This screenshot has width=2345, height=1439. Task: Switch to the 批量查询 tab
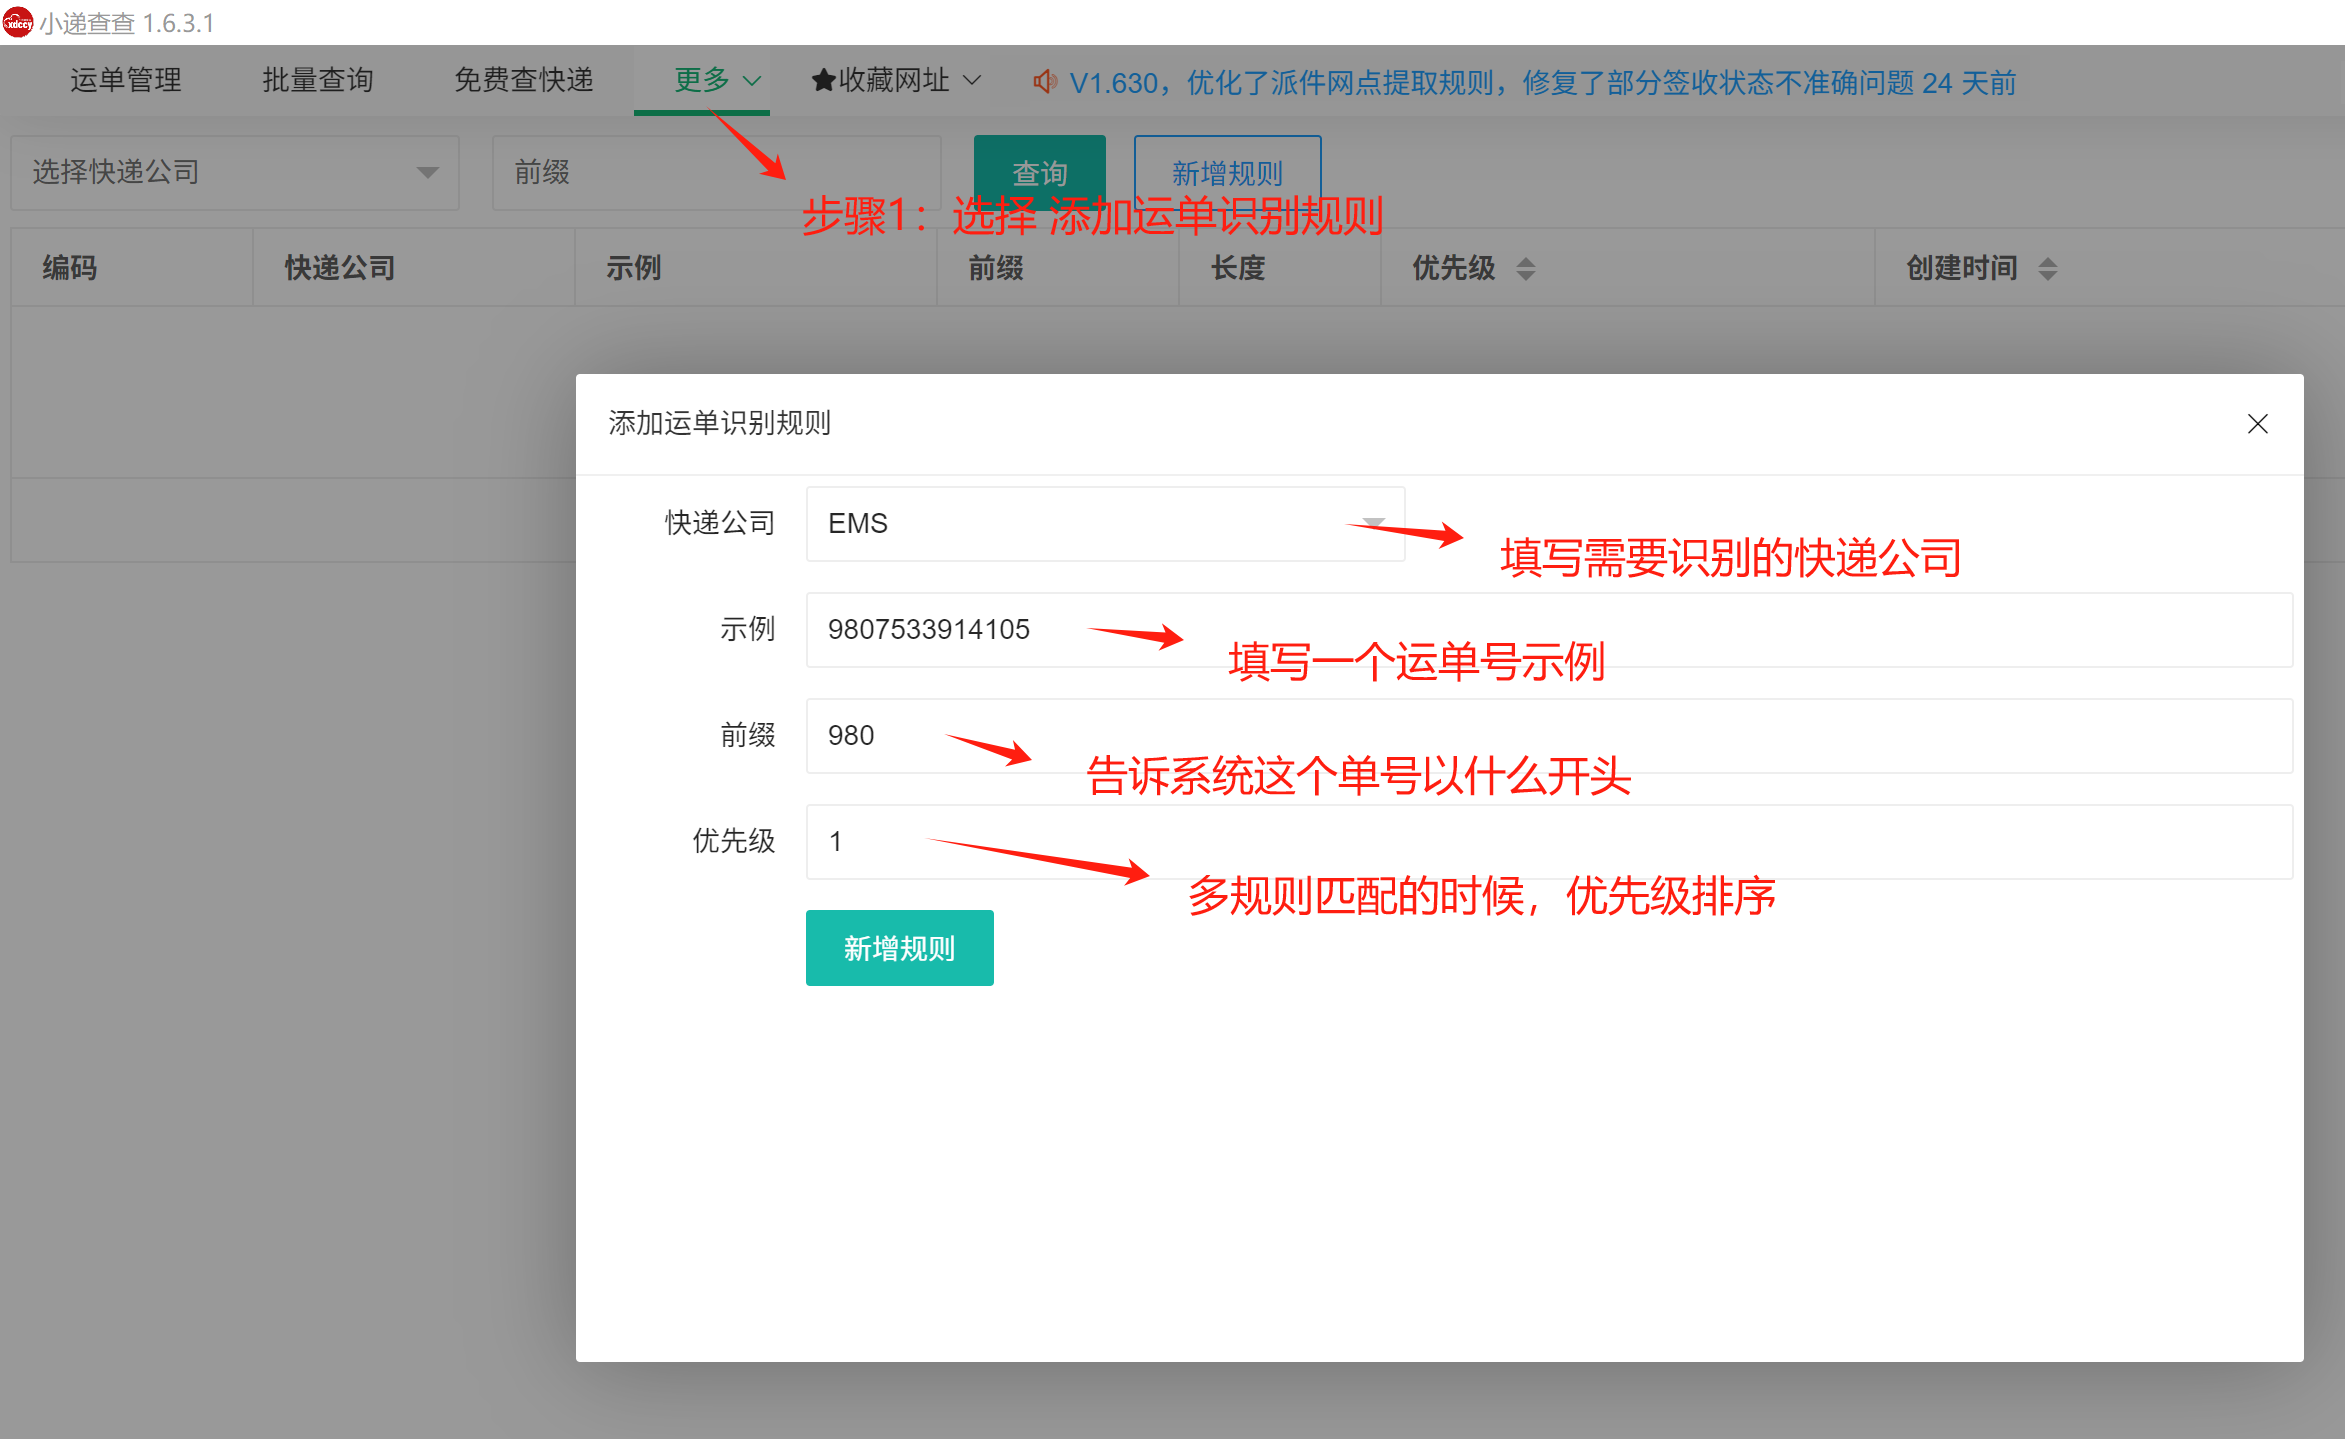pos(317,80)
